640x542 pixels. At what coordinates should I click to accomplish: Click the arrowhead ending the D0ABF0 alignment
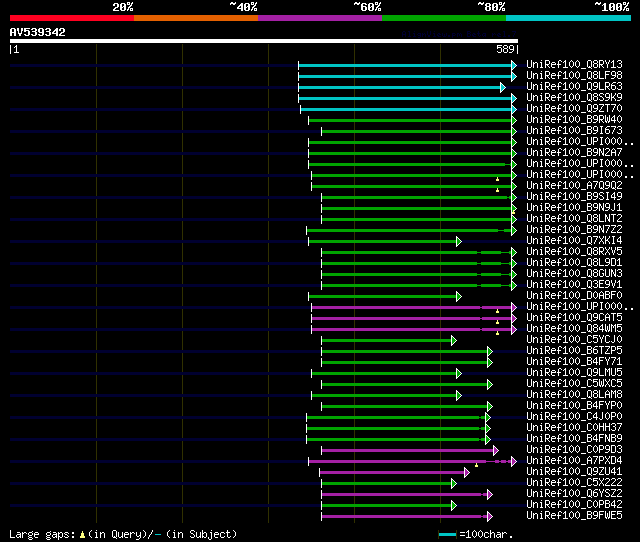point(459,297)
